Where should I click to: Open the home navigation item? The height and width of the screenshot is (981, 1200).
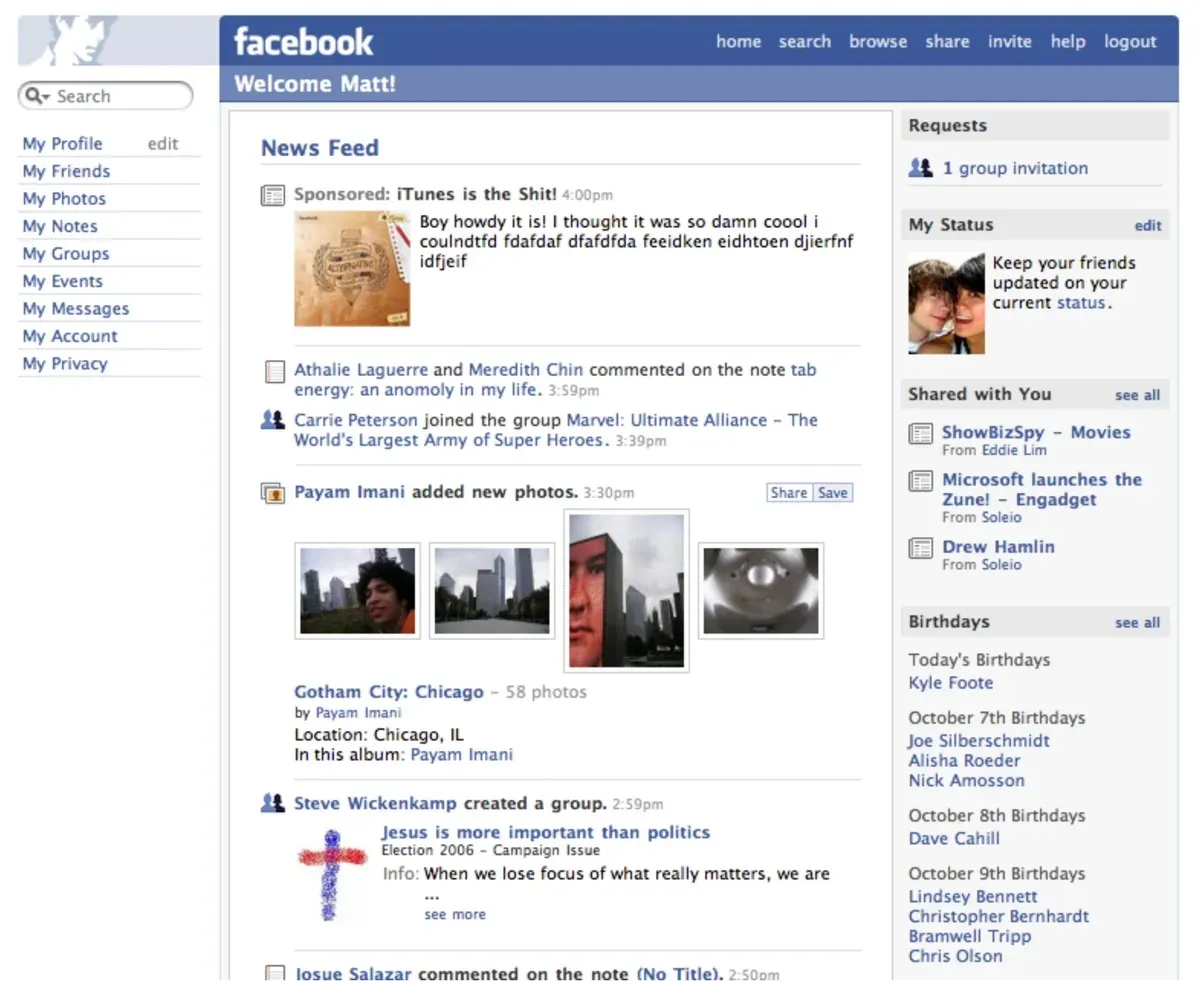[x=738, y=42]
